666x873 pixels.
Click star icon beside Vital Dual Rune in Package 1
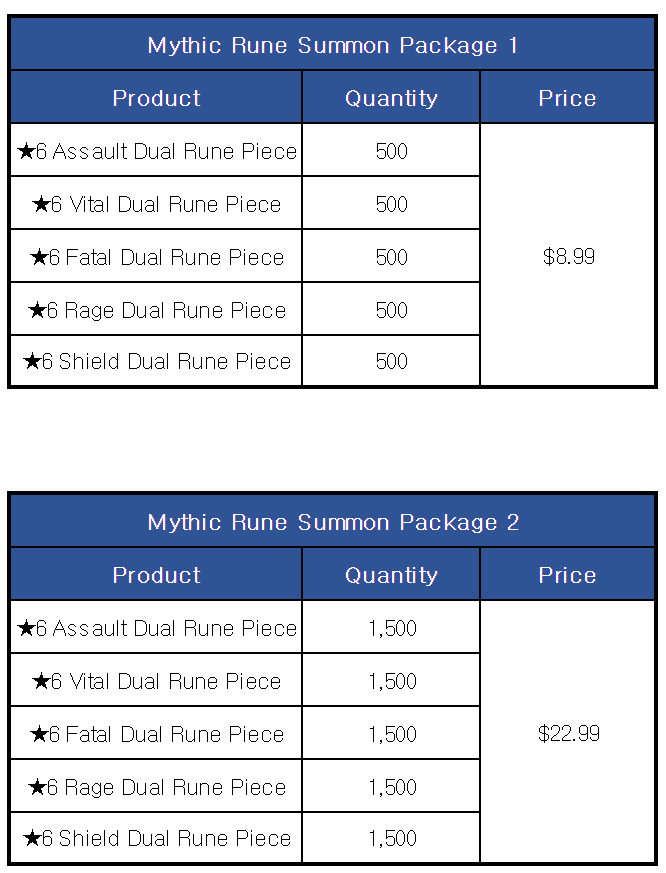[x=41, y=204]
